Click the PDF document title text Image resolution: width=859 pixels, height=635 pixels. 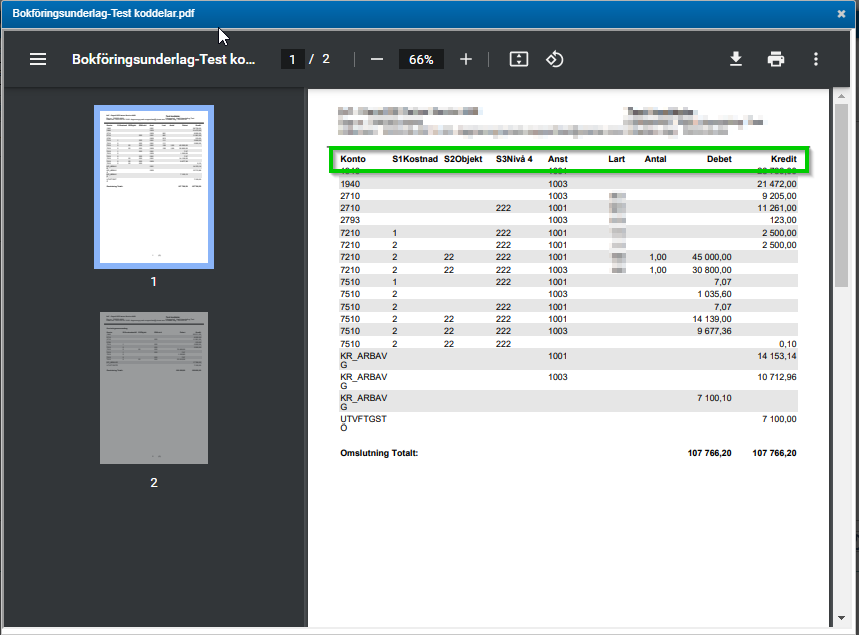[163, 59]
